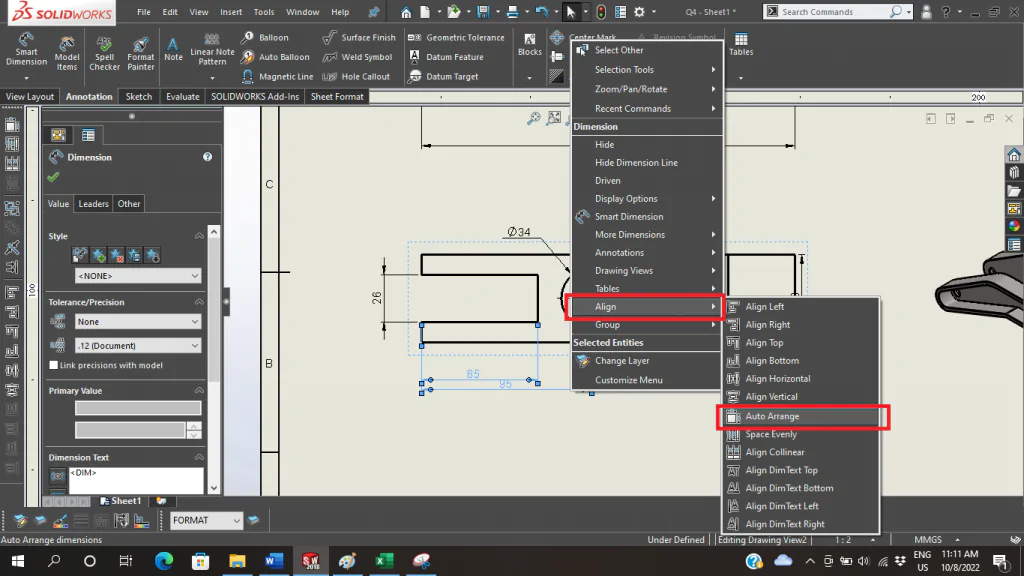Toggle Link precisions with model checkbox
This screenshot has height=576, width=1024.
coord(54,365)
